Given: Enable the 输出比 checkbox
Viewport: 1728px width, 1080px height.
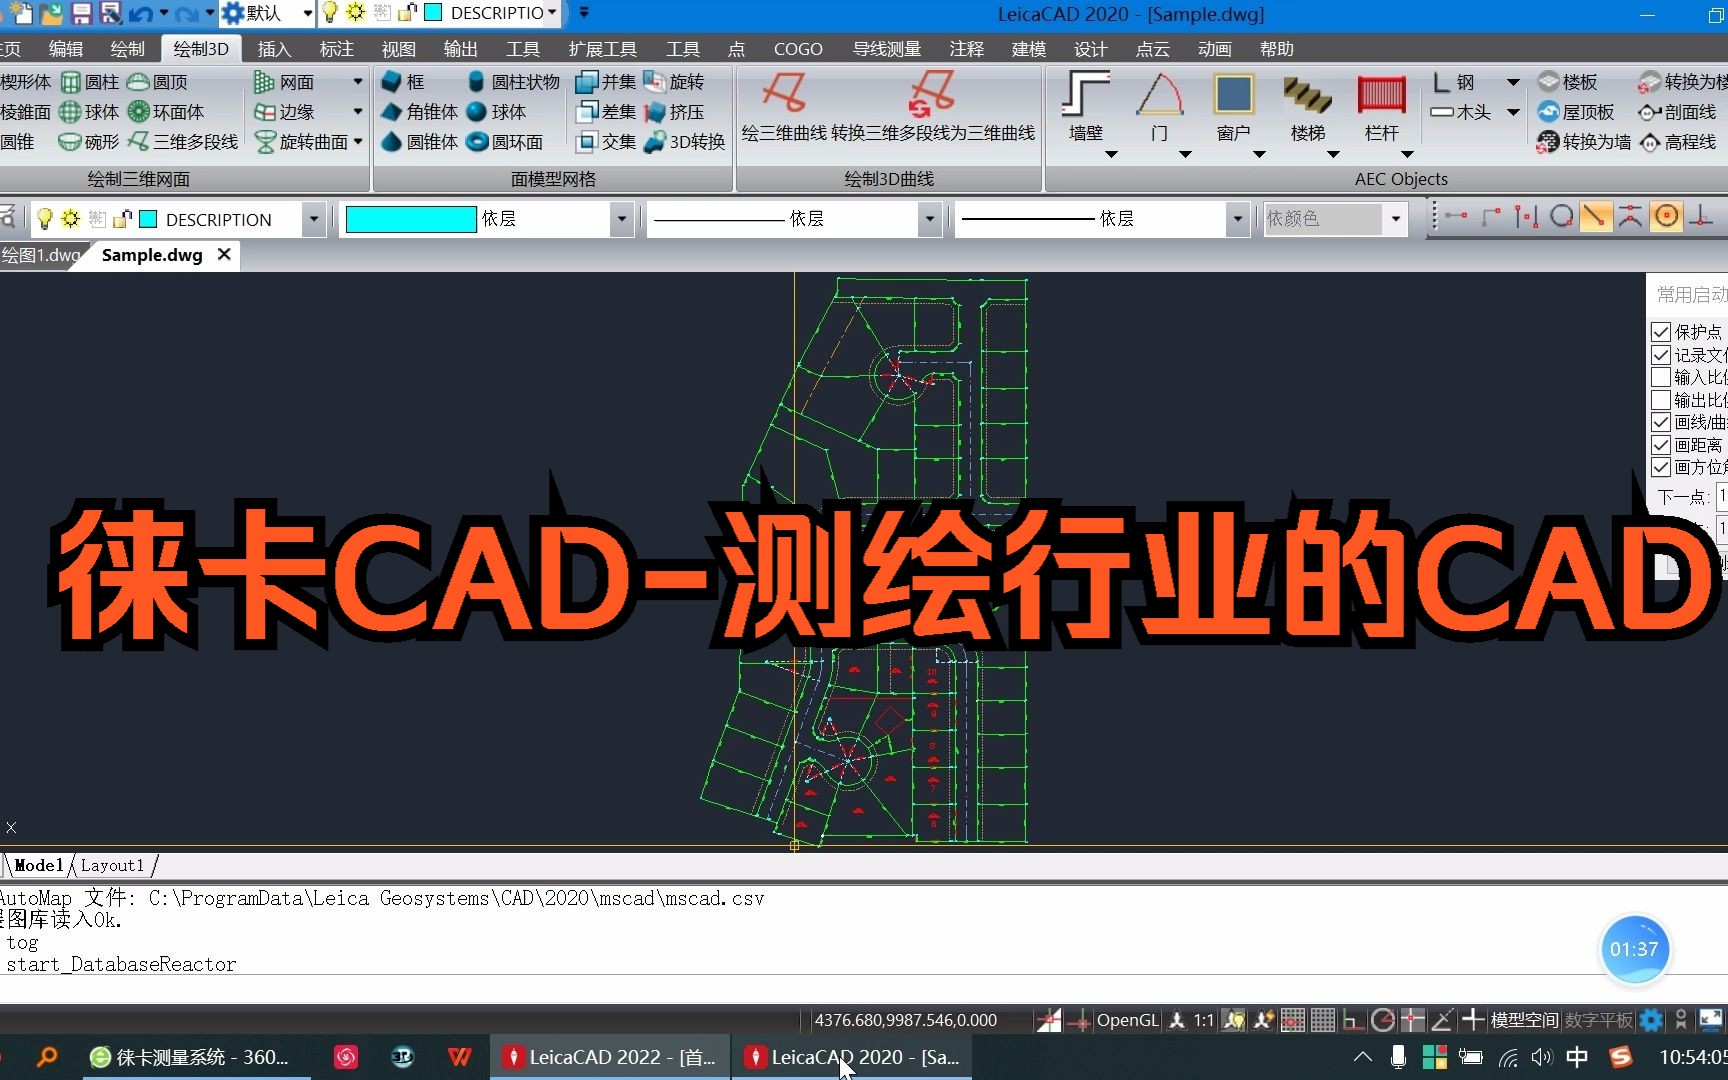Looking at the screenshot, I should tap(1661, 400).
